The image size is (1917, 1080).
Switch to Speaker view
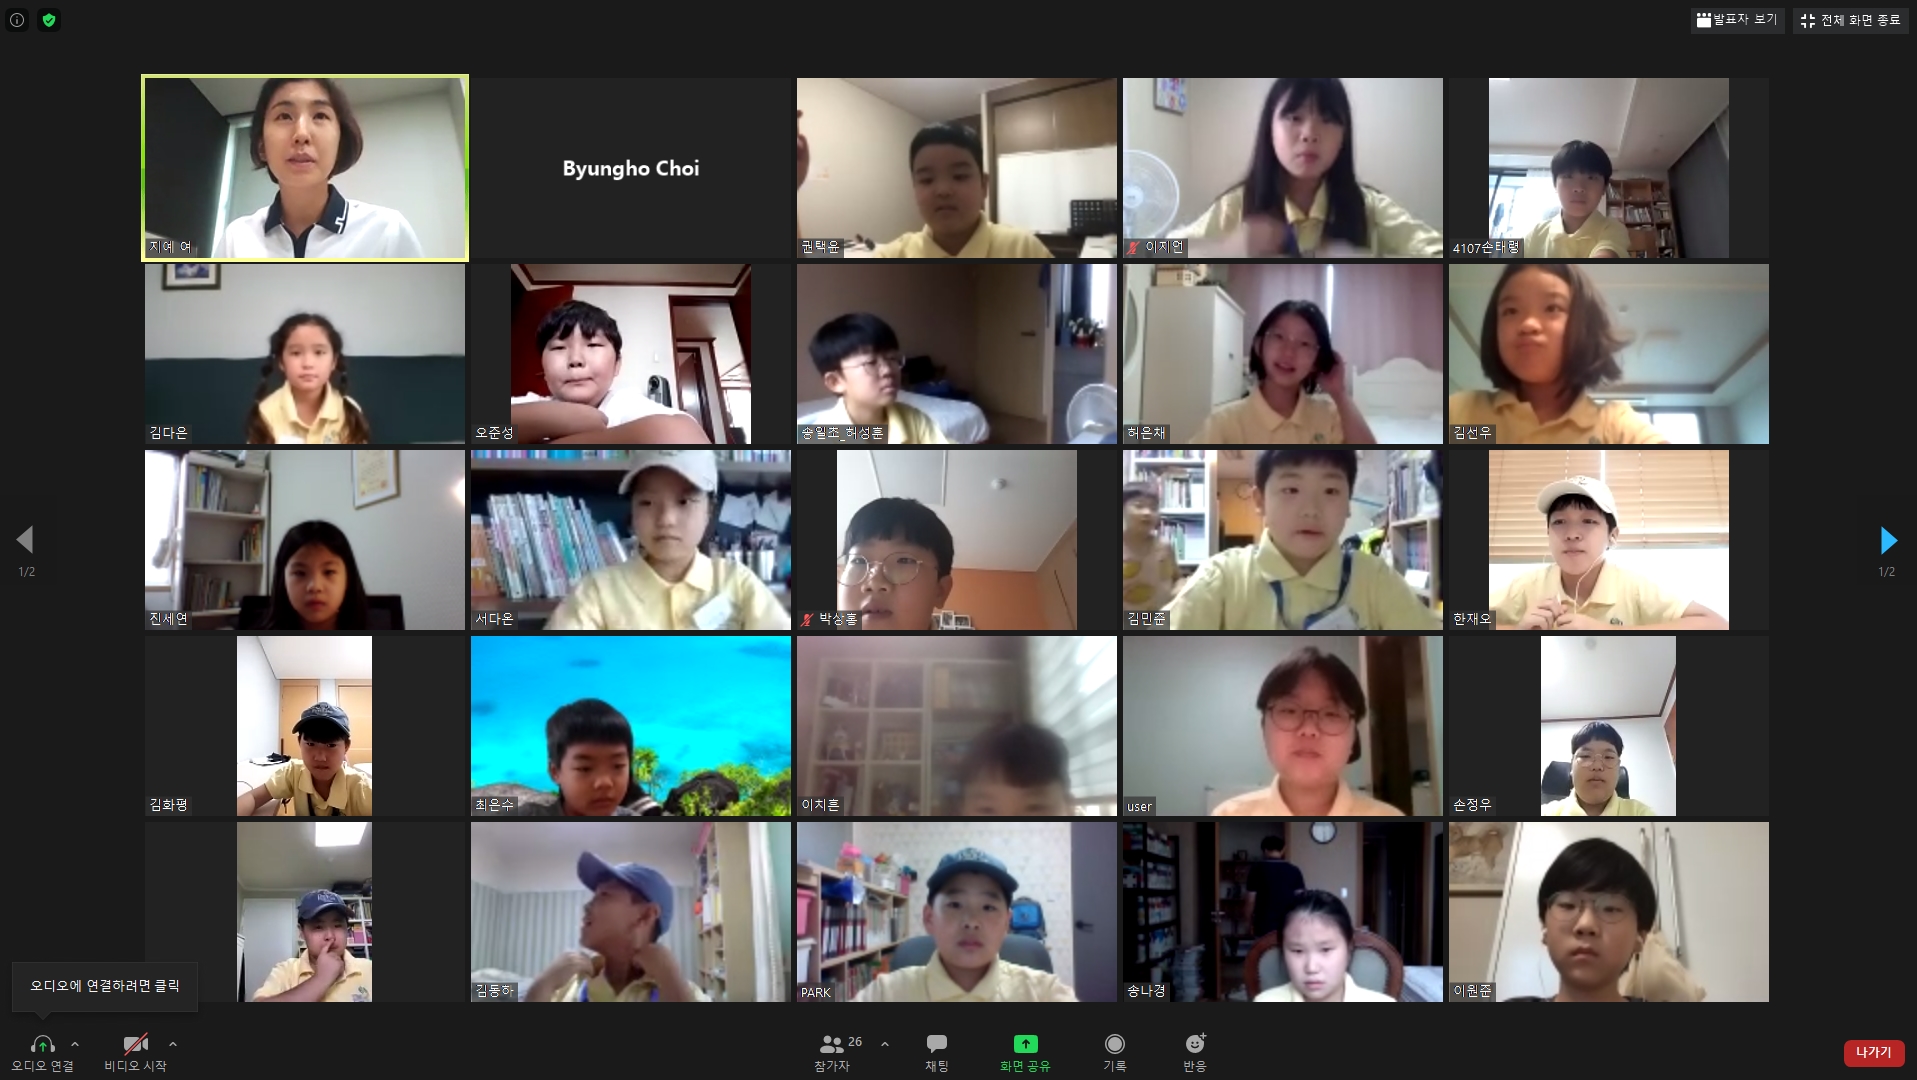click(x=1737, y=20)
